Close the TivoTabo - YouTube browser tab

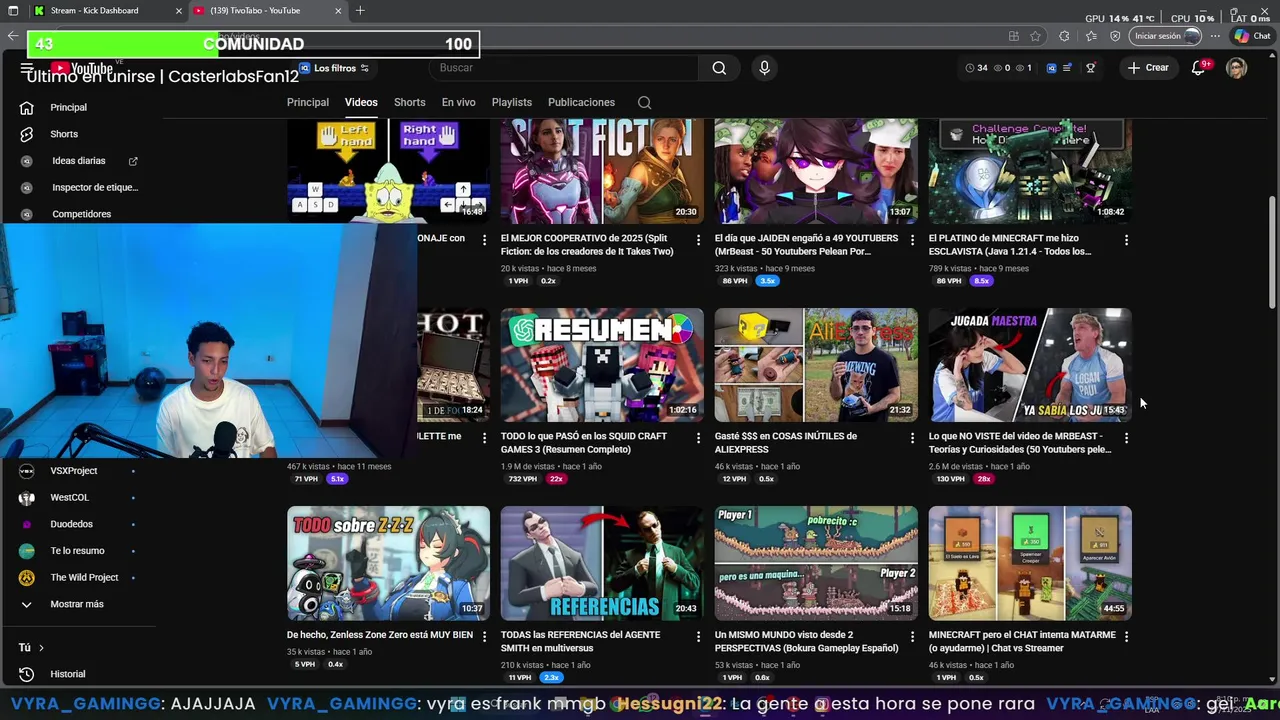(338, 10)
